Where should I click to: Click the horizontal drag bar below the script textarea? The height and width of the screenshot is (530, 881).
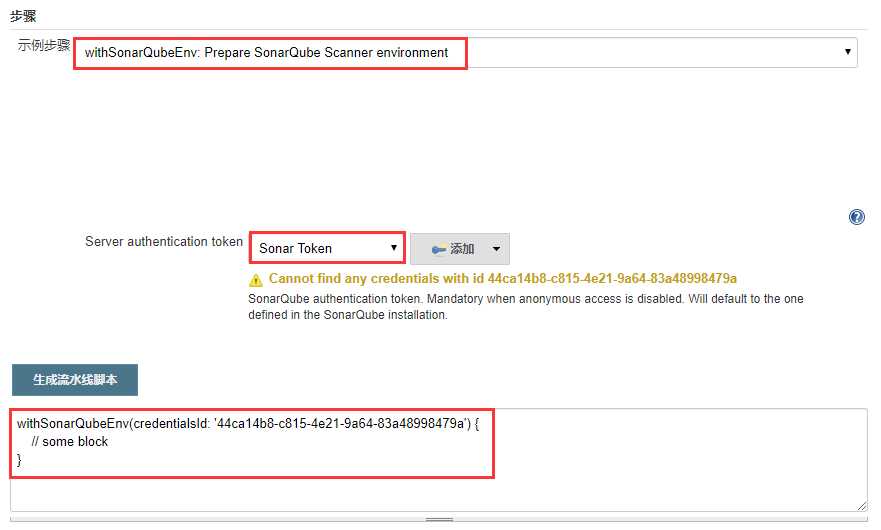pyautogui.click(x=439, y=519)
